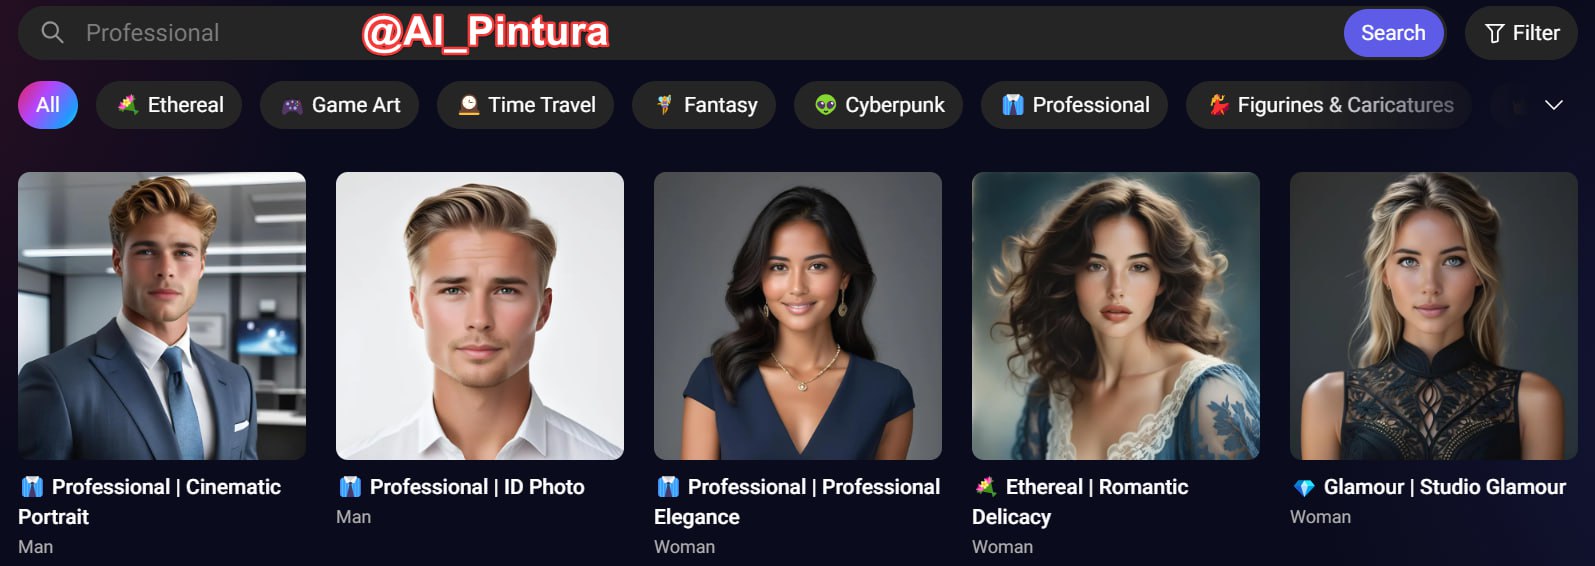Focus the Professional search input field
This screenshot has height=566, width=1595.
(x=700, y=33)
